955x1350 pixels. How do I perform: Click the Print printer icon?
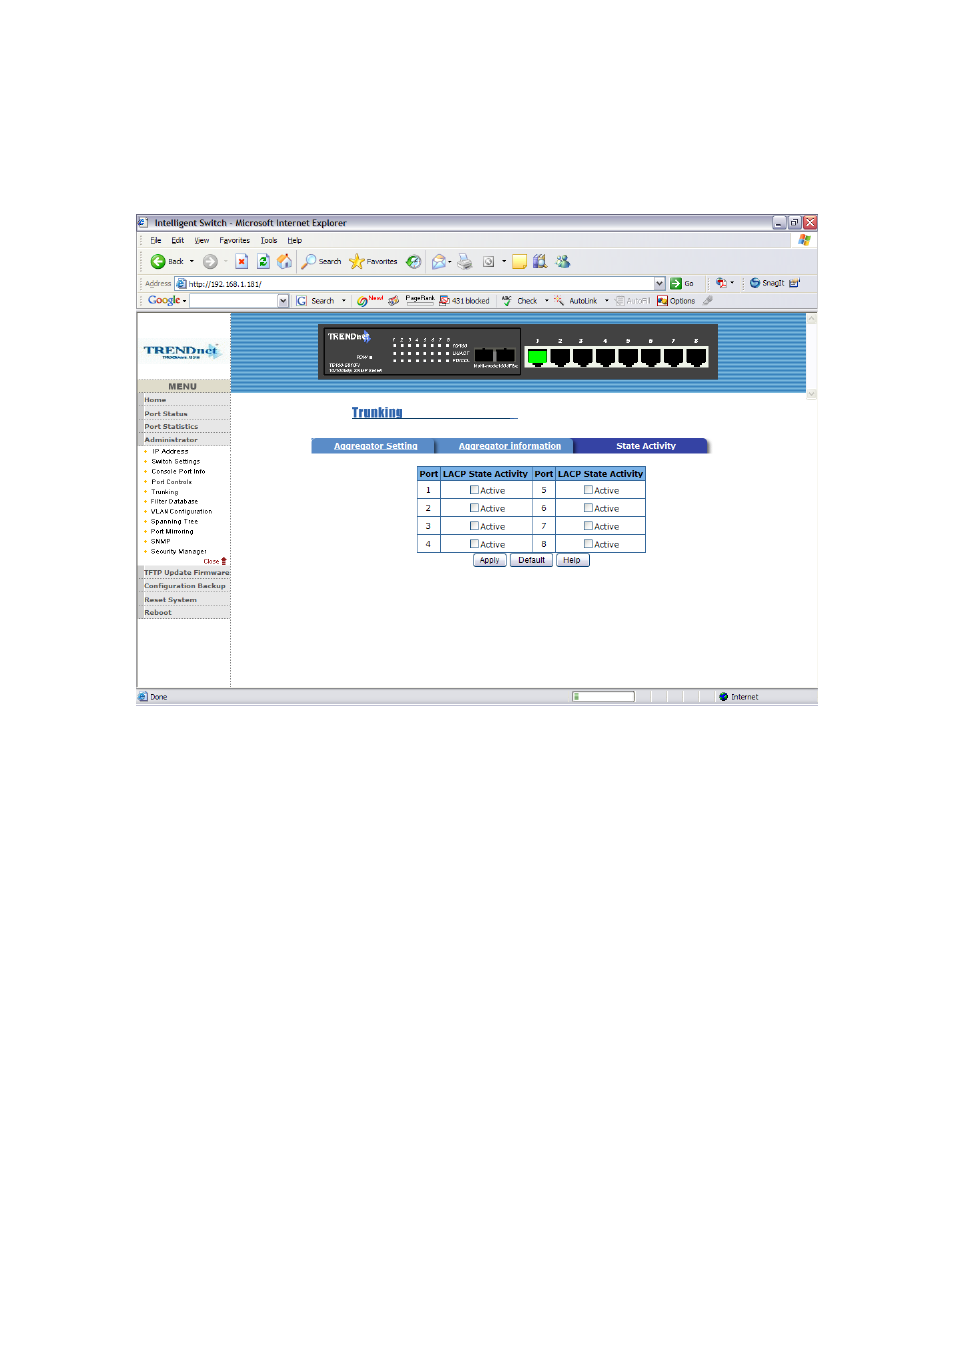pyautogui.click(x=465, y=261)
